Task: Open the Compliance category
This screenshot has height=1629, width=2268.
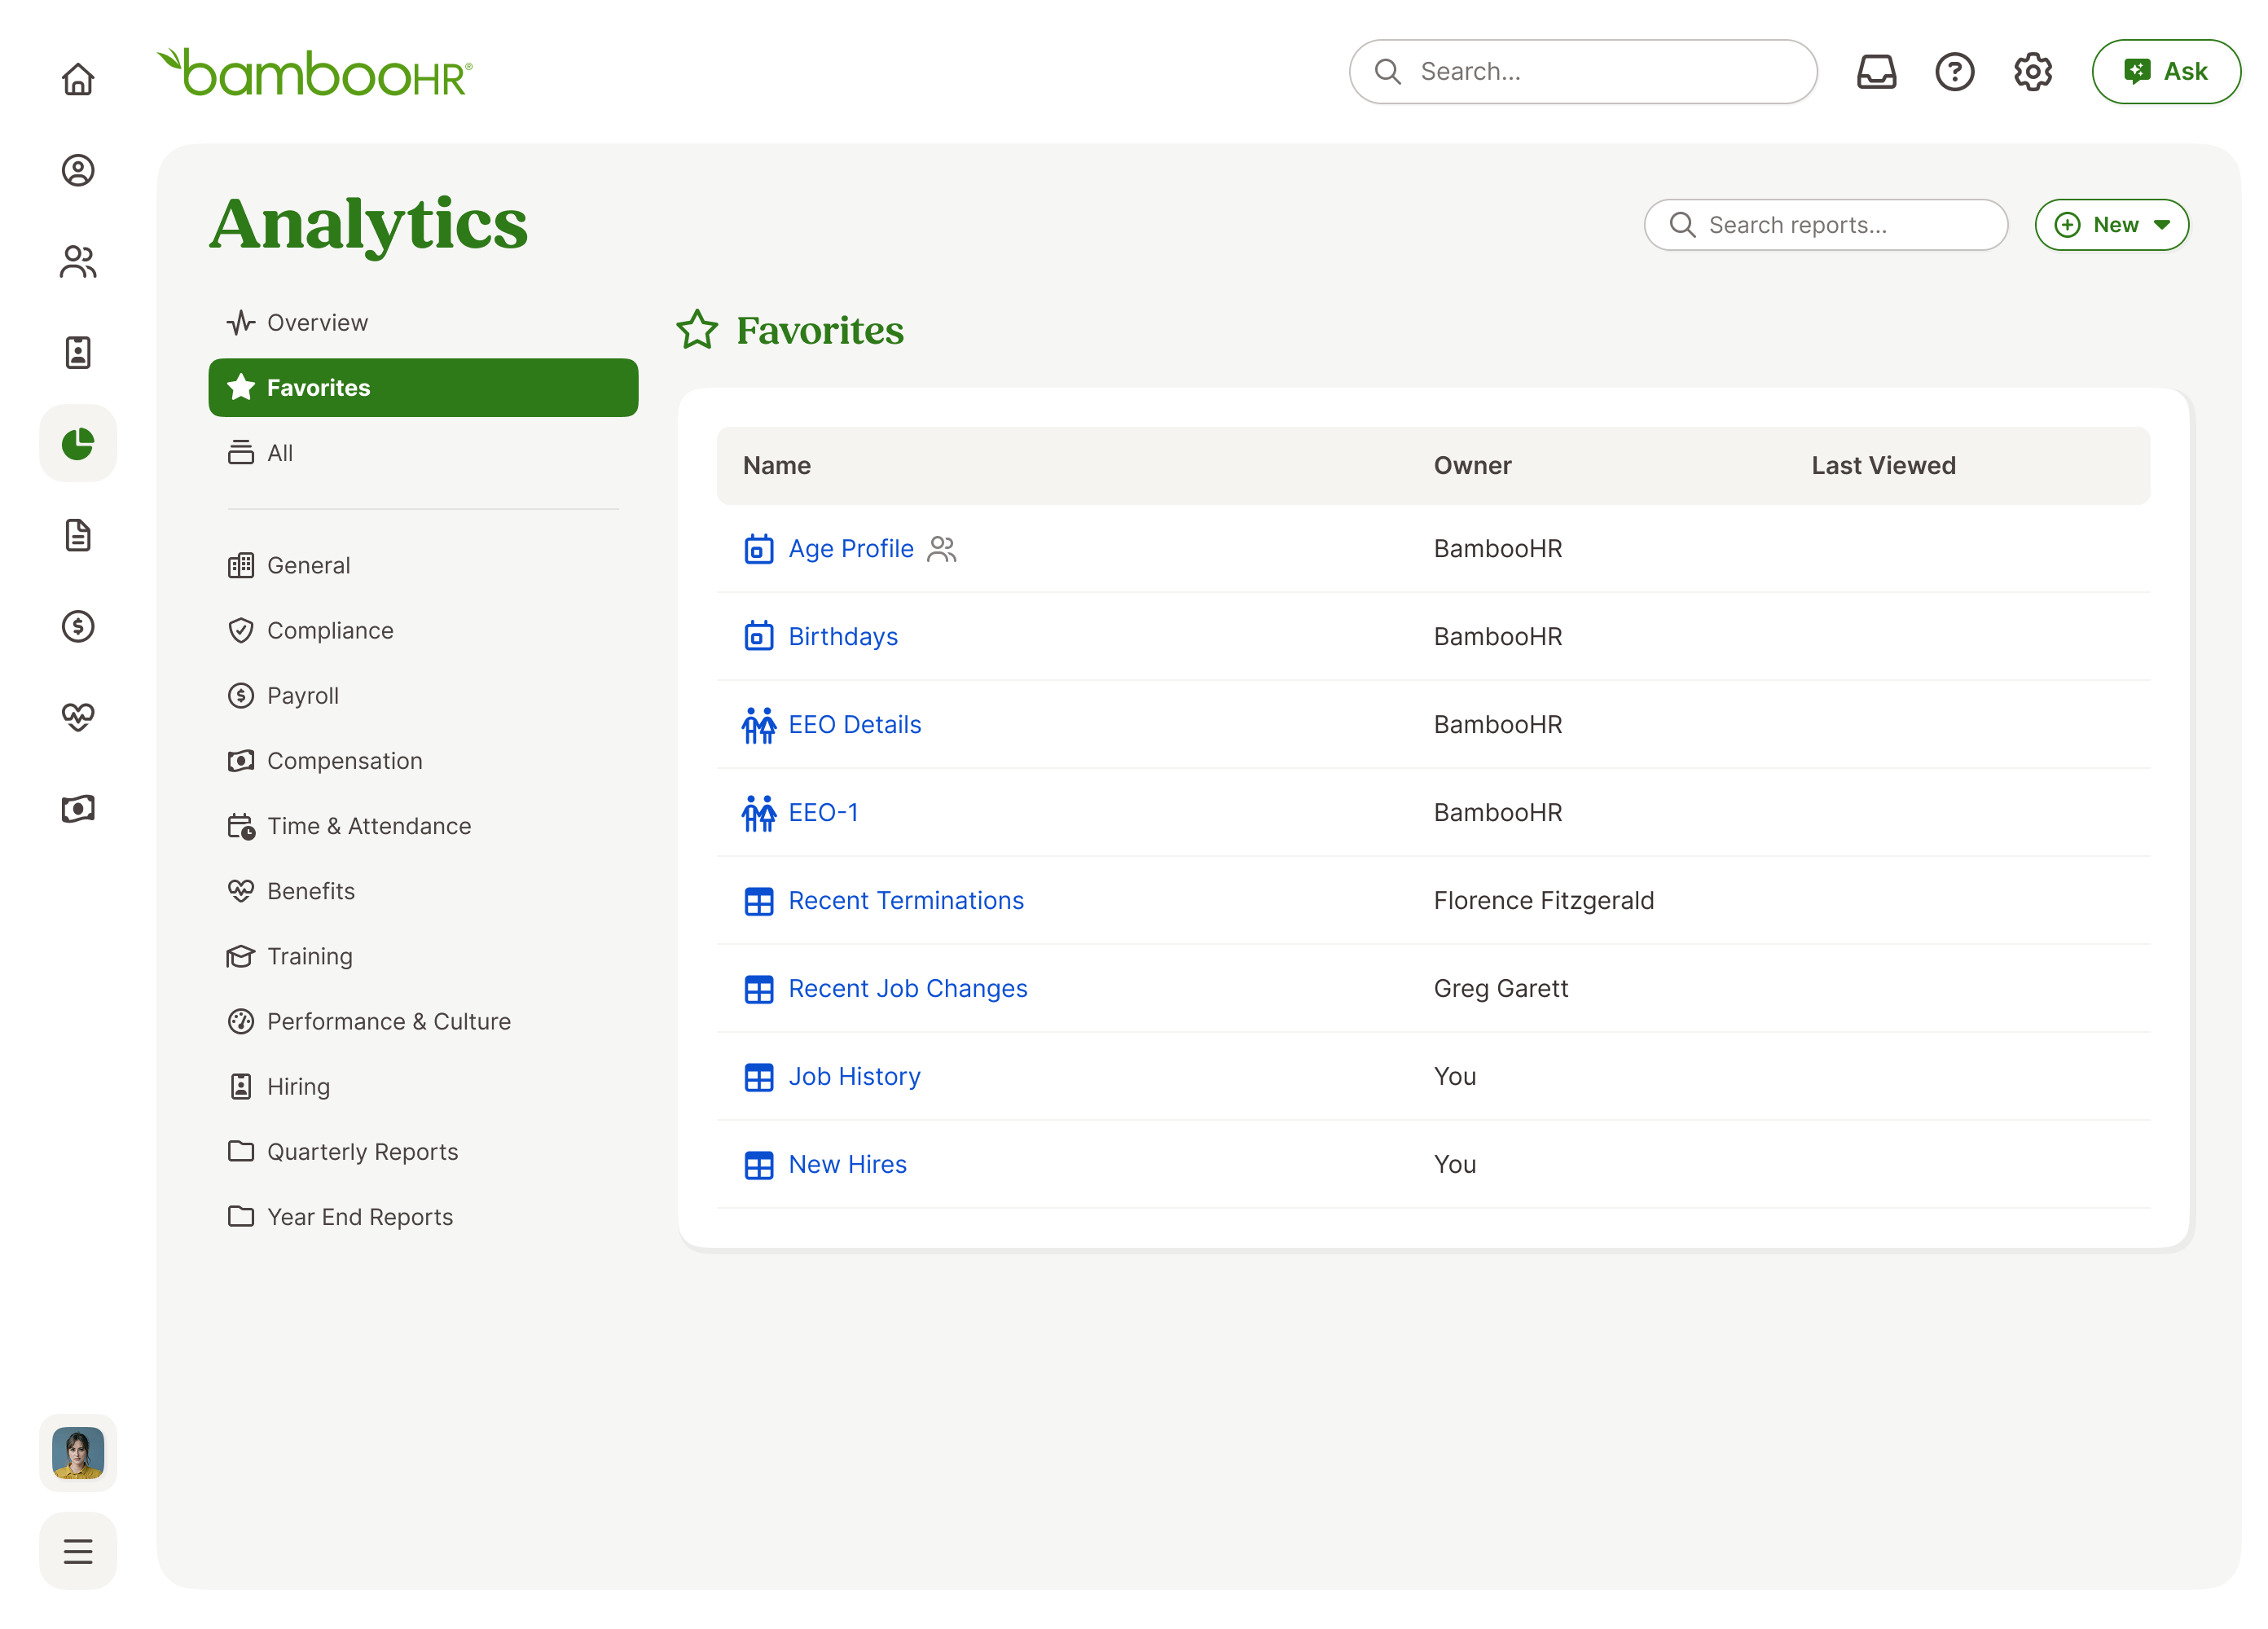Action: point(423,630)
